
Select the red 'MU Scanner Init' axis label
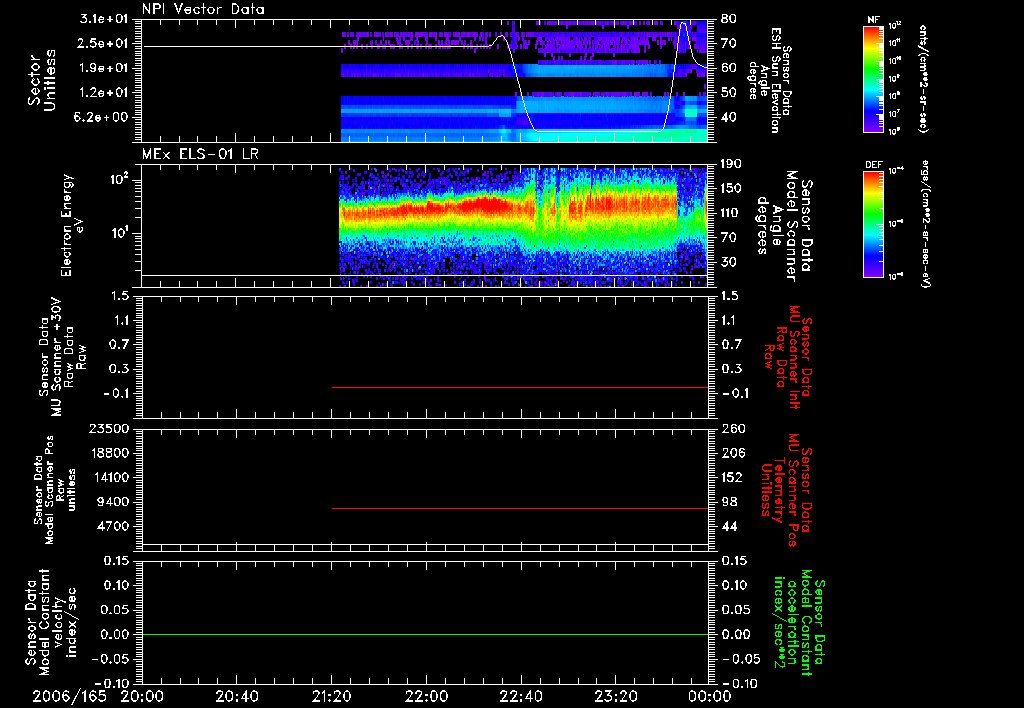[x=788, y=357]
